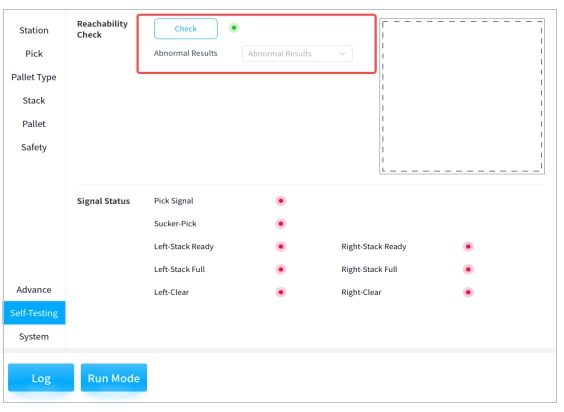Image resolution: width=564 pixels, height=412 pixels.
Task: Run the reachability Check button
Action: 186,29
